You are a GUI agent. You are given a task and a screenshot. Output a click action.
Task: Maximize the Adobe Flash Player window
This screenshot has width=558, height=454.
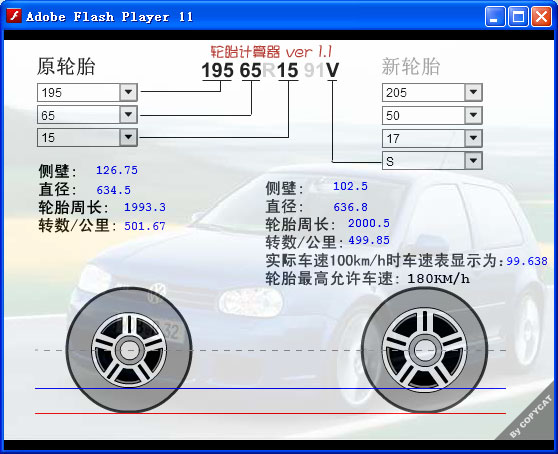click(x=518, y=17)
